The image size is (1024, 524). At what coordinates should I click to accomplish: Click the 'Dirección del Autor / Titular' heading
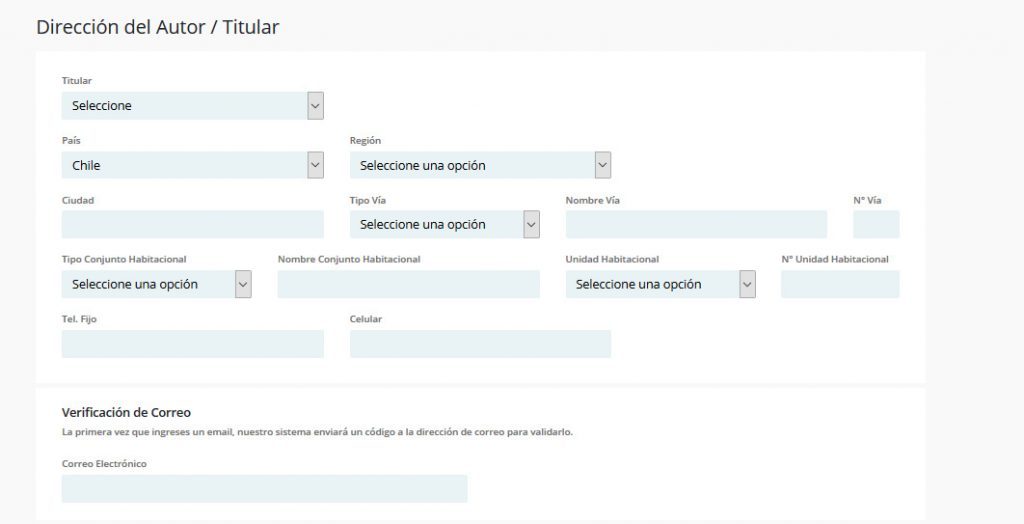(157, 27)
